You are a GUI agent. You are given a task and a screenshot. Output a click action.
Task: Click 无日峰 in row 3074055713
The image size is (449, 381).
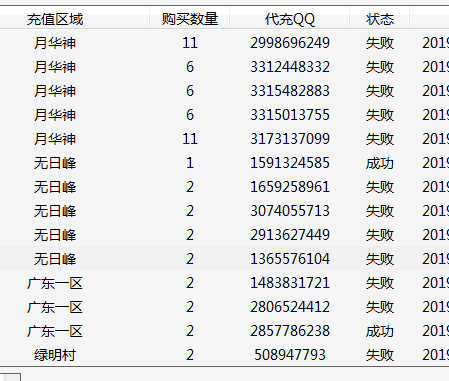[55, 211]
